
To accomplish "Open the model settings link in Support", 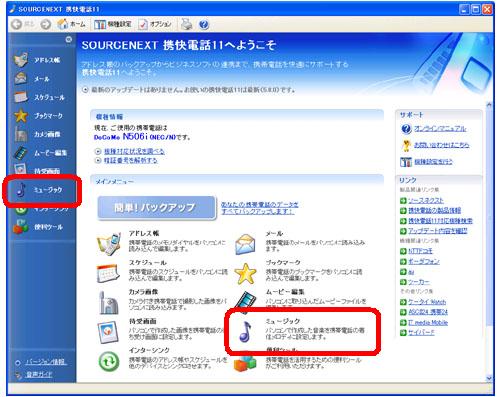I will pyautogui.click(x=433, y=162).
